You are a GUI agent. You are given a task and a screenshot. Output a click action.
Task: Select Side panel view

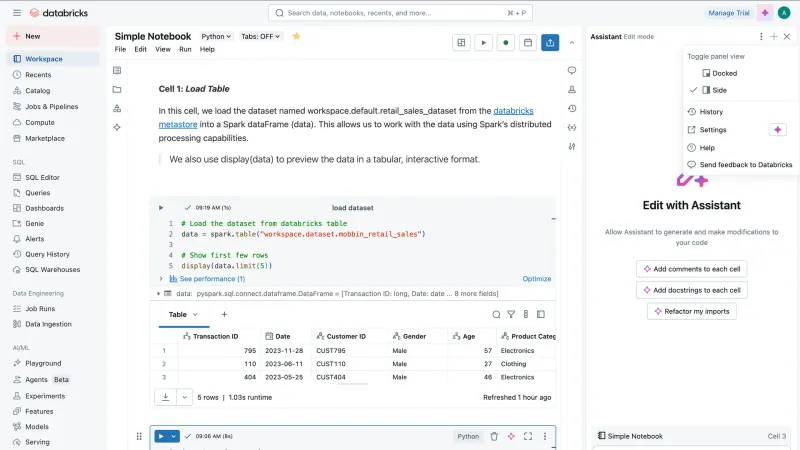714,90
